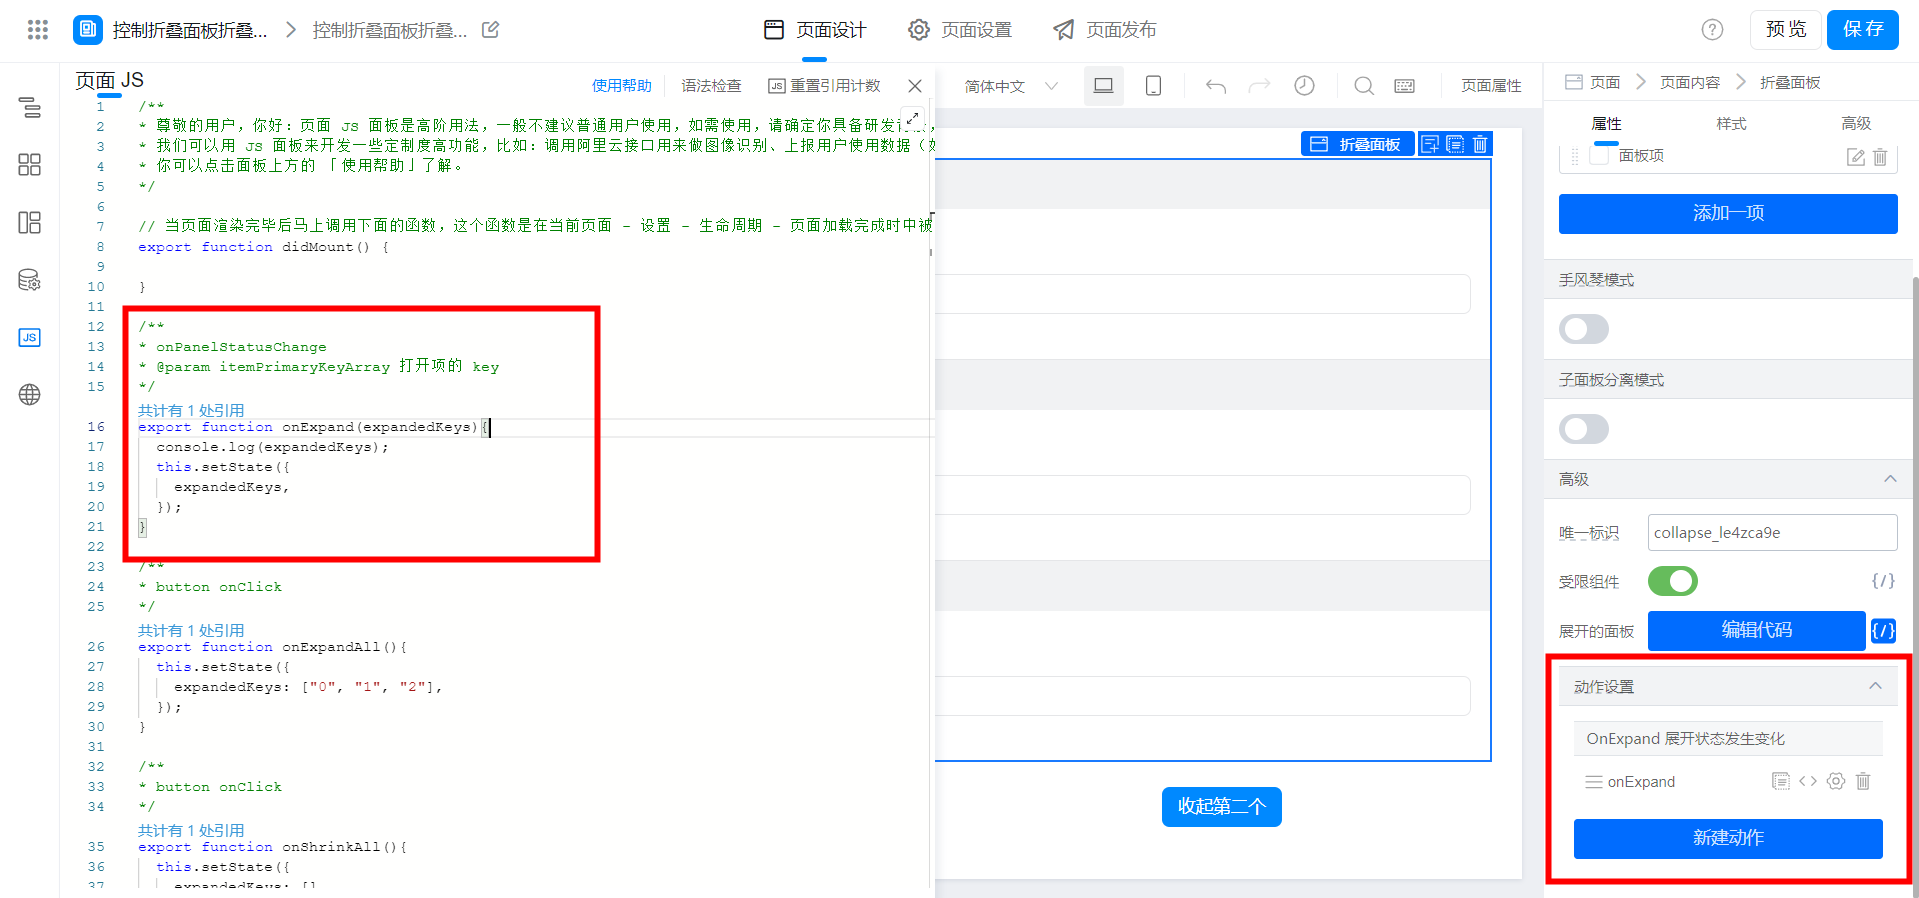Viewport: 1919px width, 898px height.
Task: Open 使用帮助 link
Action: (621, 86)
